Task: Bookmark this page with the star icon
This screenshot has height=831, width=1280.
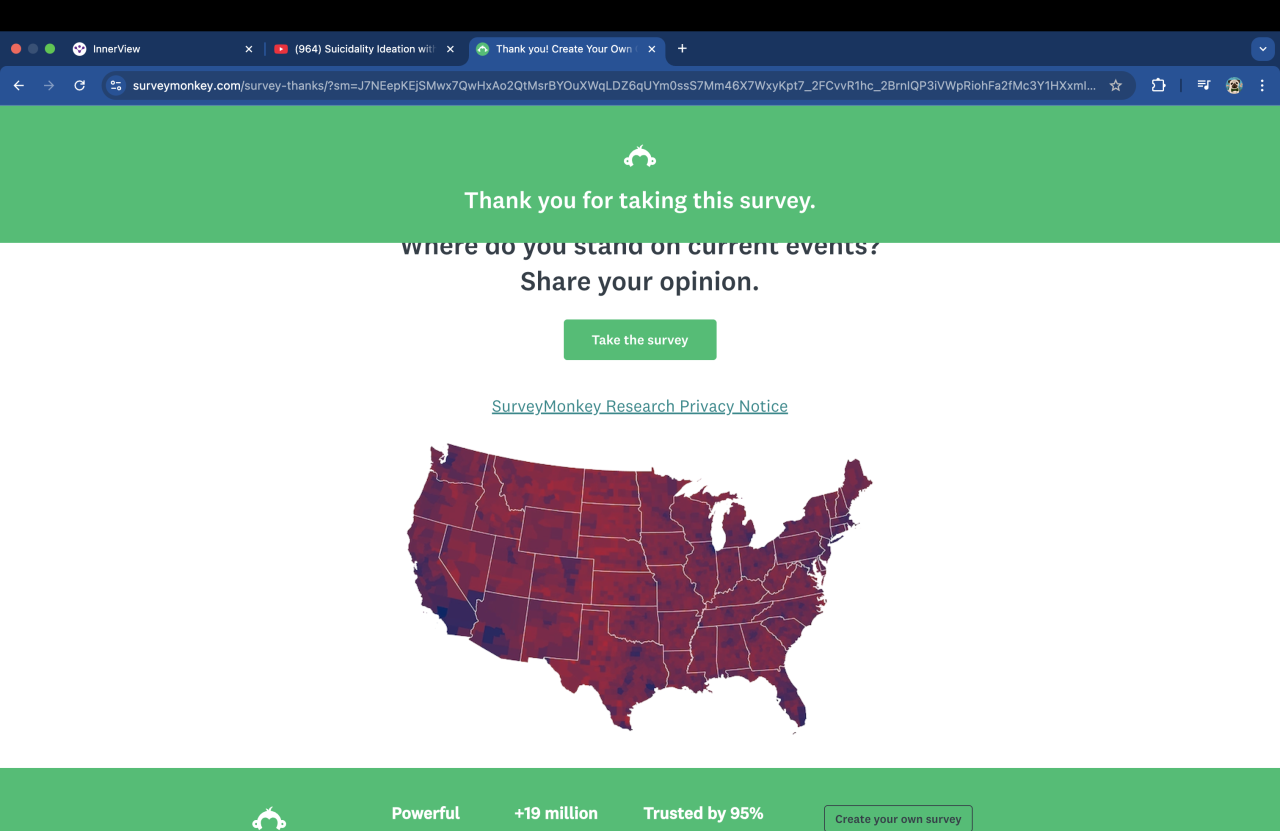Action: 1116,86
